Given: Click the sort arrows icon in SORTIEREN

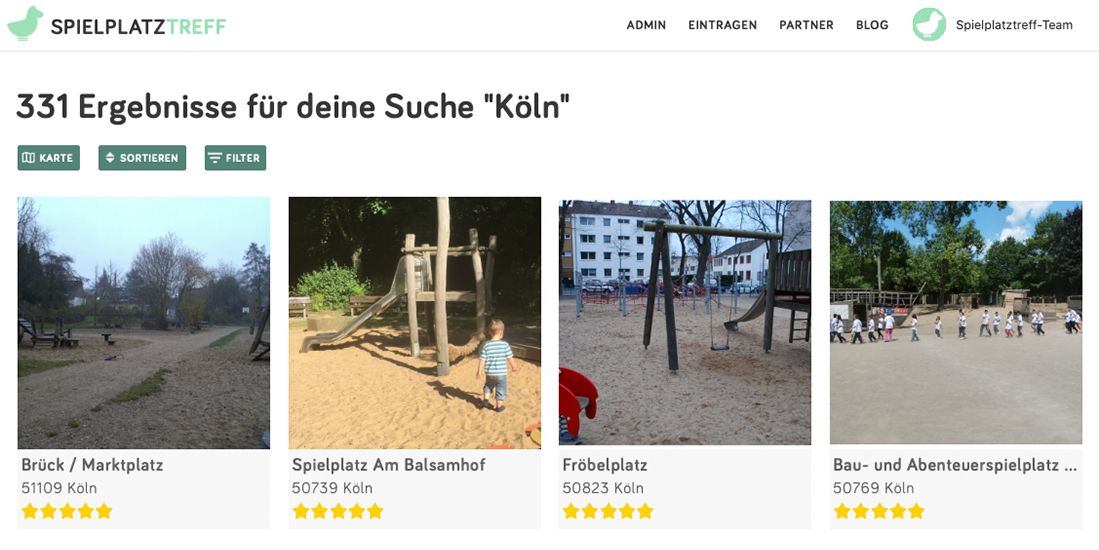Looking at the screenshot, I should (110, 158).
